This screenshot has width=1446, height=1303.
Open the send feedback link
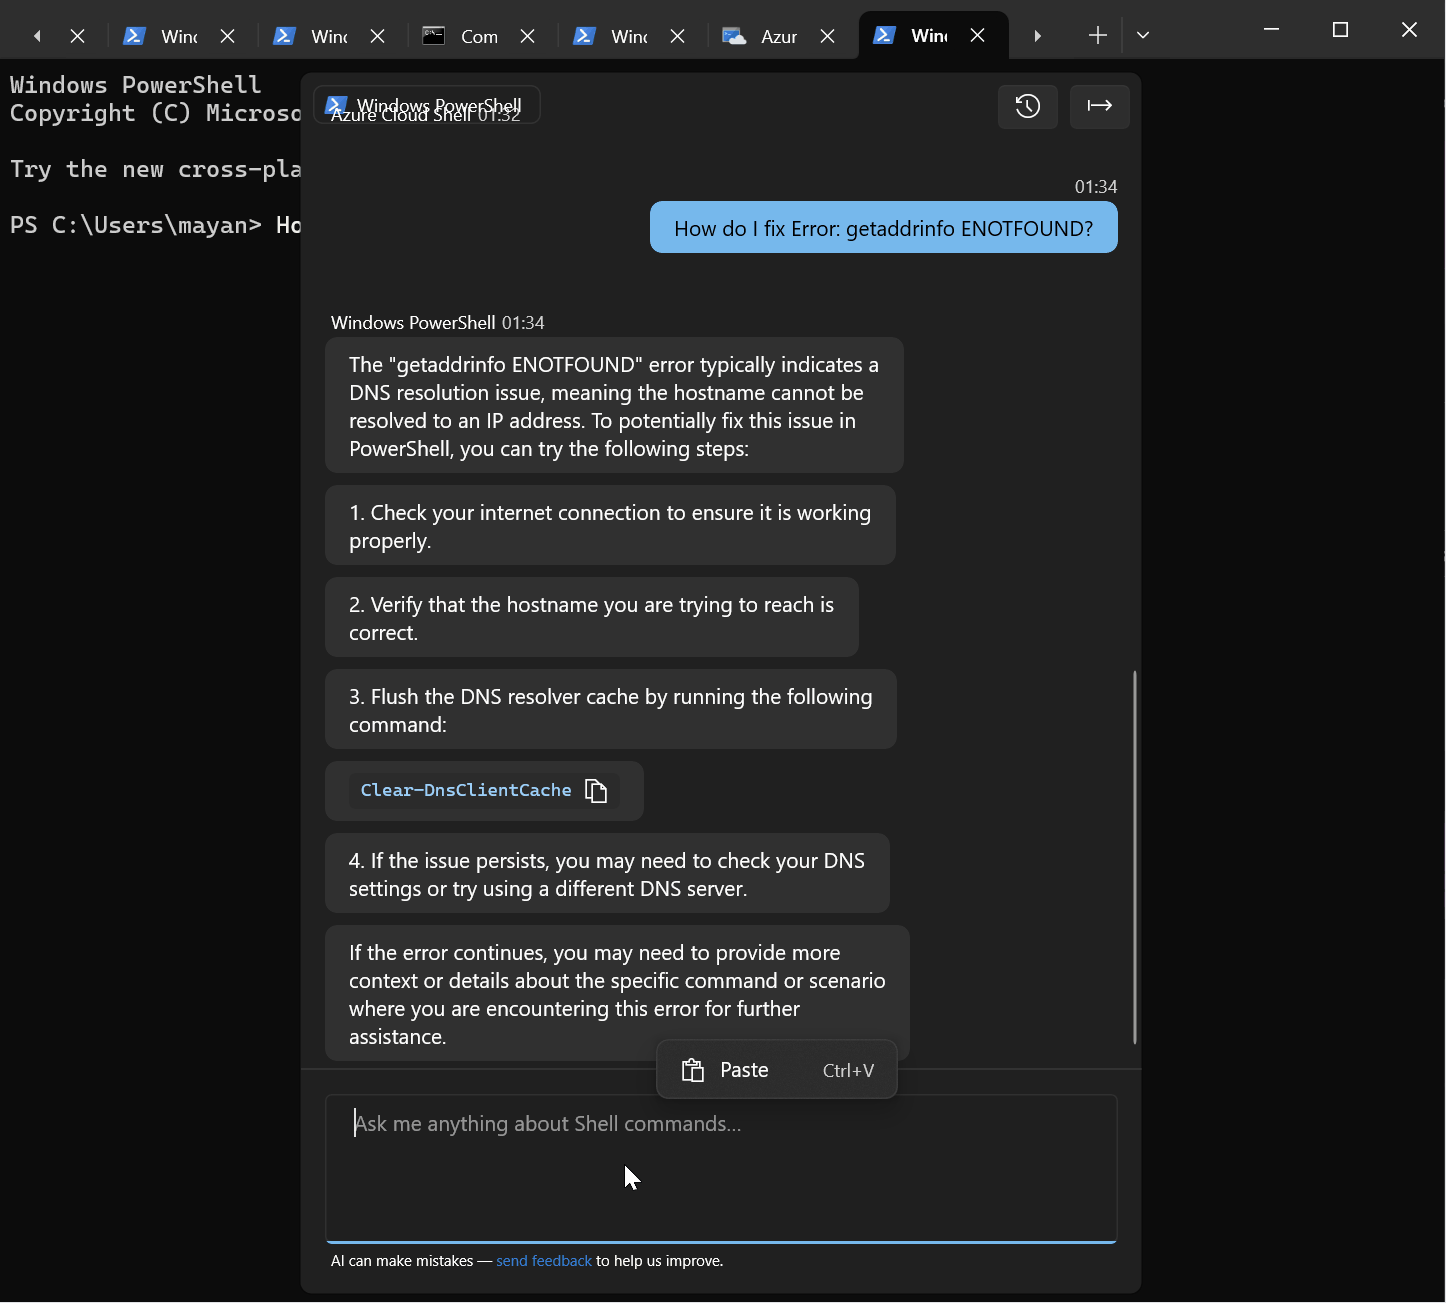click(544, 1261)
